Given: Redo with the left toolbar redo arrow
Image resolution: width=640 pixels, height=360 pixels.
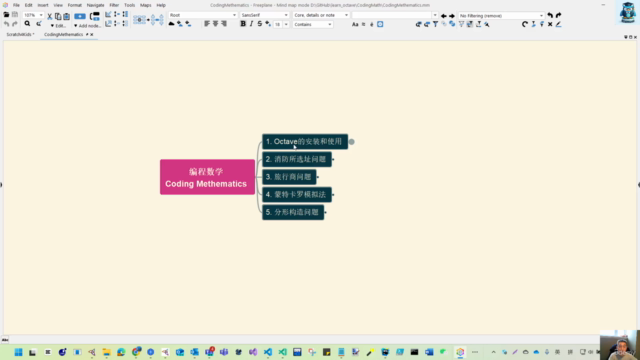Looking at the screenshot, I should click(x=15, y=24).
